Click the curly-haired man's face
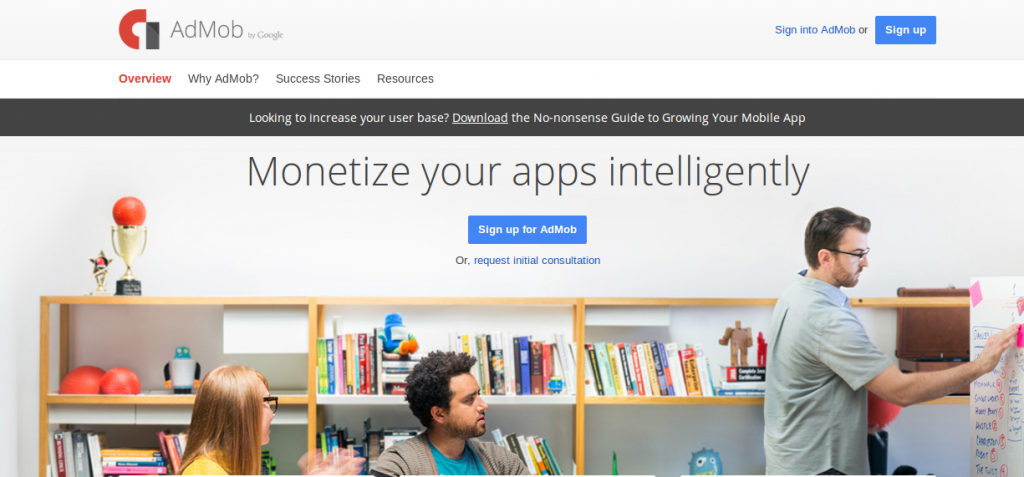 pyautogui.click(x=467, y=408)
